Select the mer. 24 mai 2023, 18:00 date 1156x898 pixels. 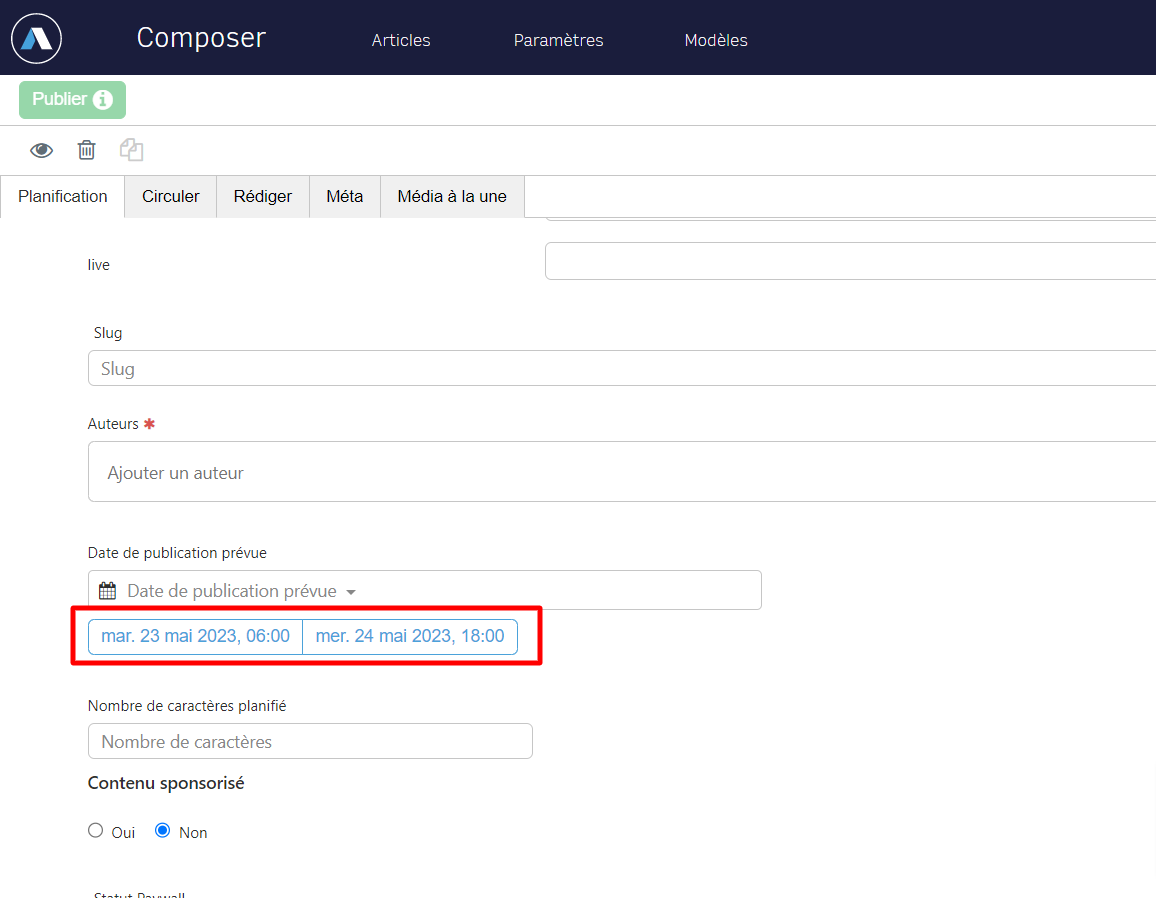click(410, 636)
